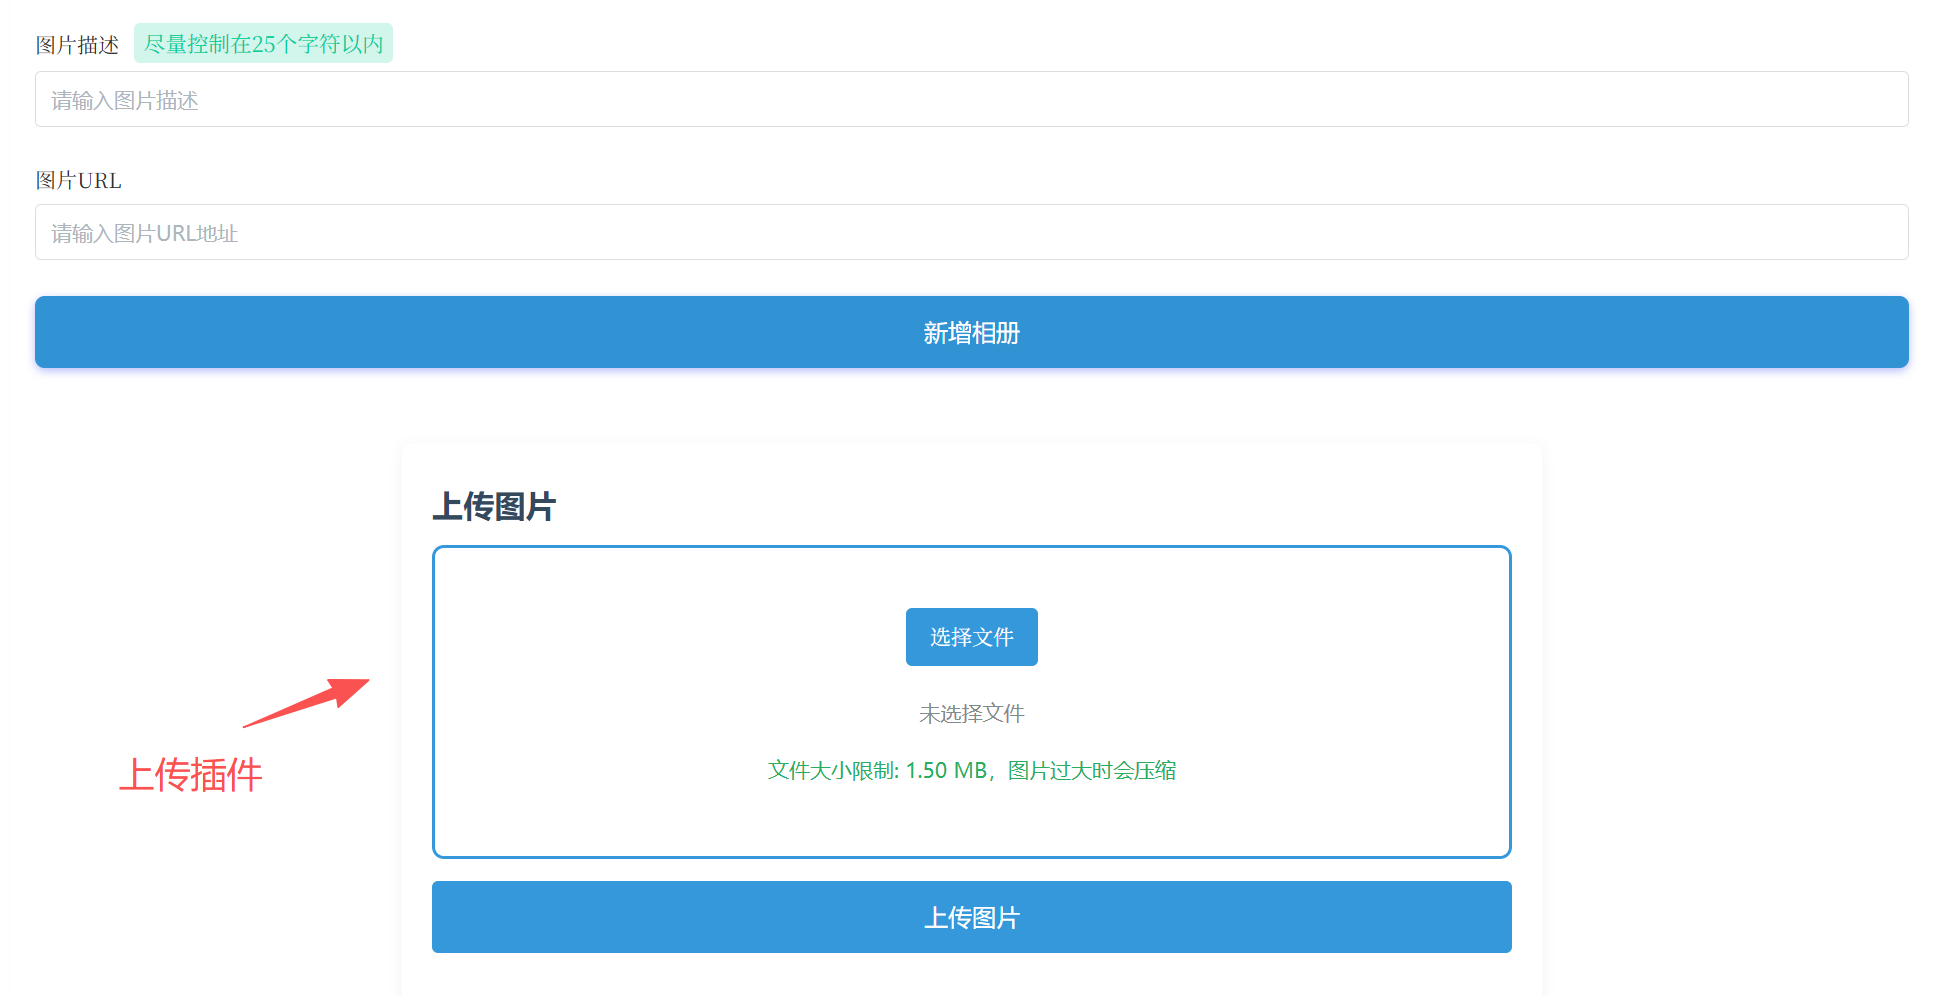Focus the 请输入图片URL地址 input field
Image resolution: width=1941 pixels, height=996 pixels.
click(971, 232)
